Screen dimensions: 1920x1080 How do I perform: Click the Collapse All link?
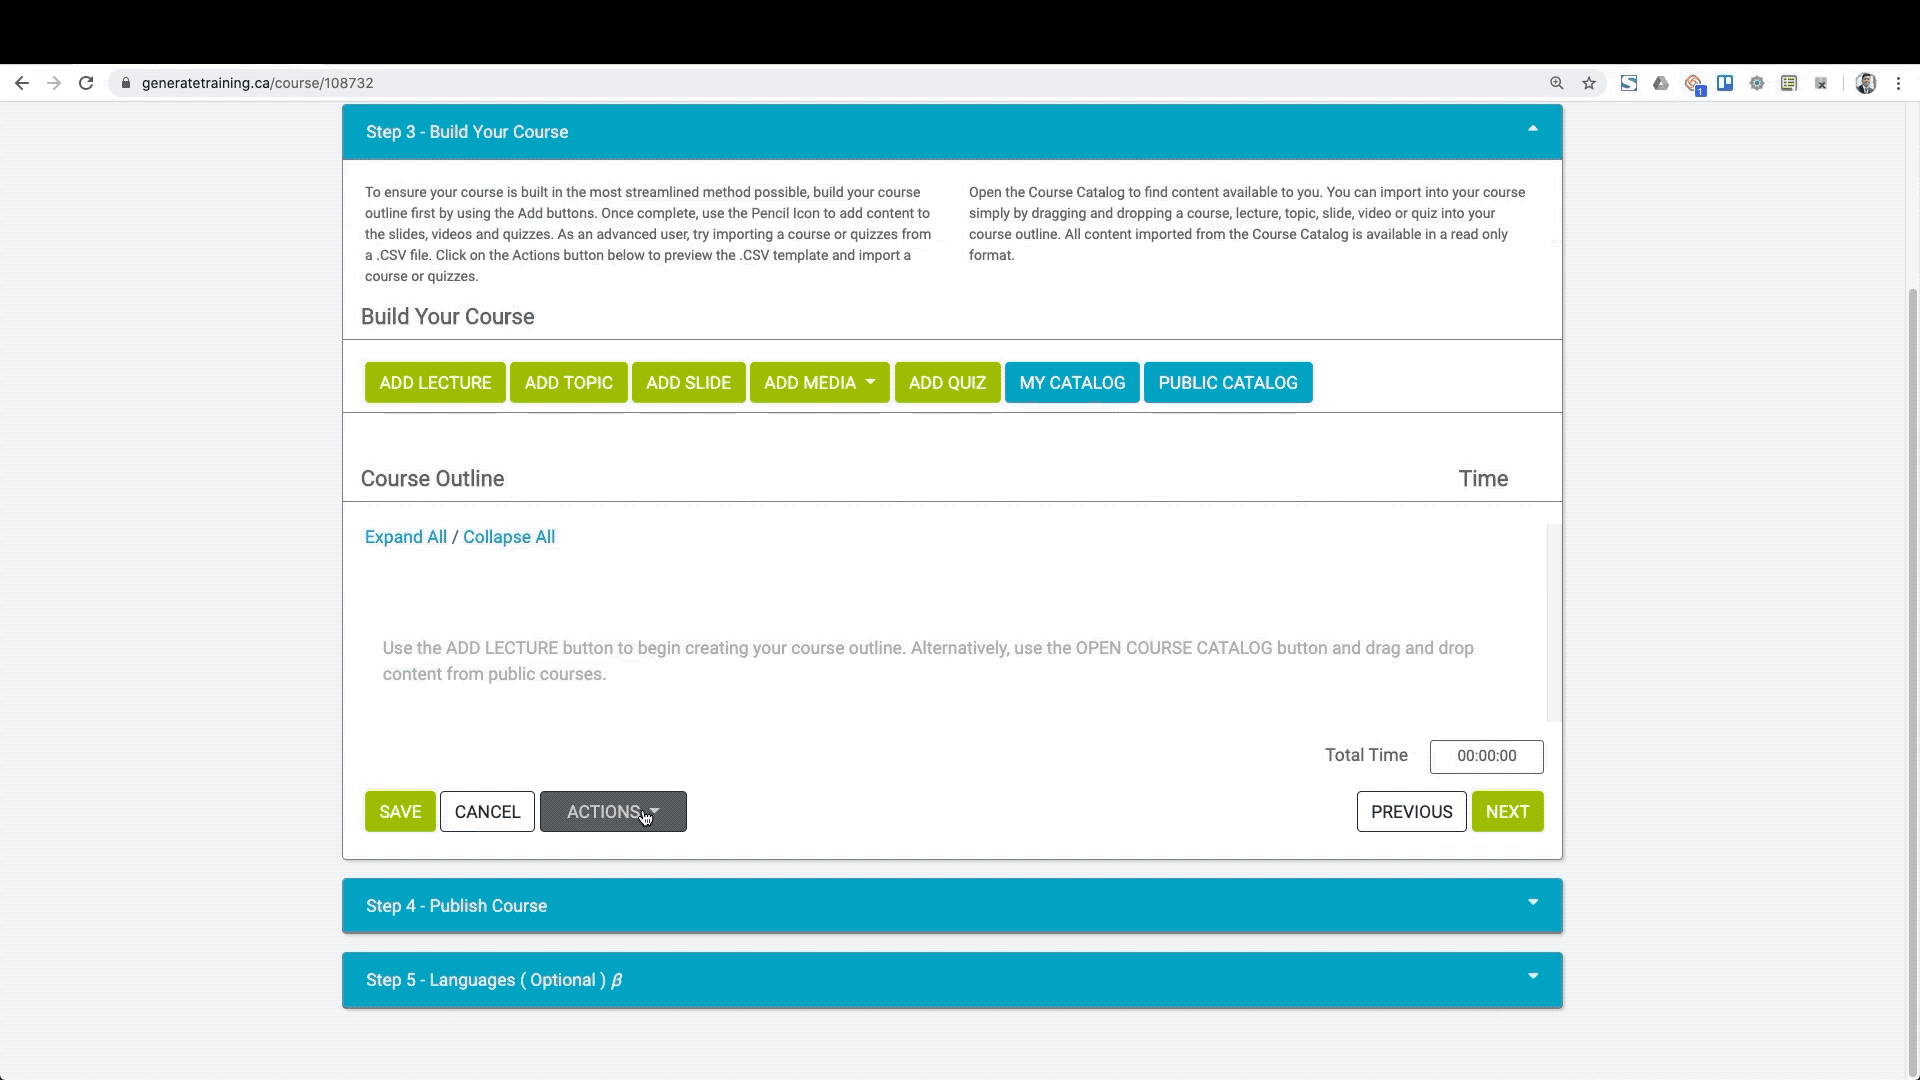pyautogui.click(x=509, y=537)
